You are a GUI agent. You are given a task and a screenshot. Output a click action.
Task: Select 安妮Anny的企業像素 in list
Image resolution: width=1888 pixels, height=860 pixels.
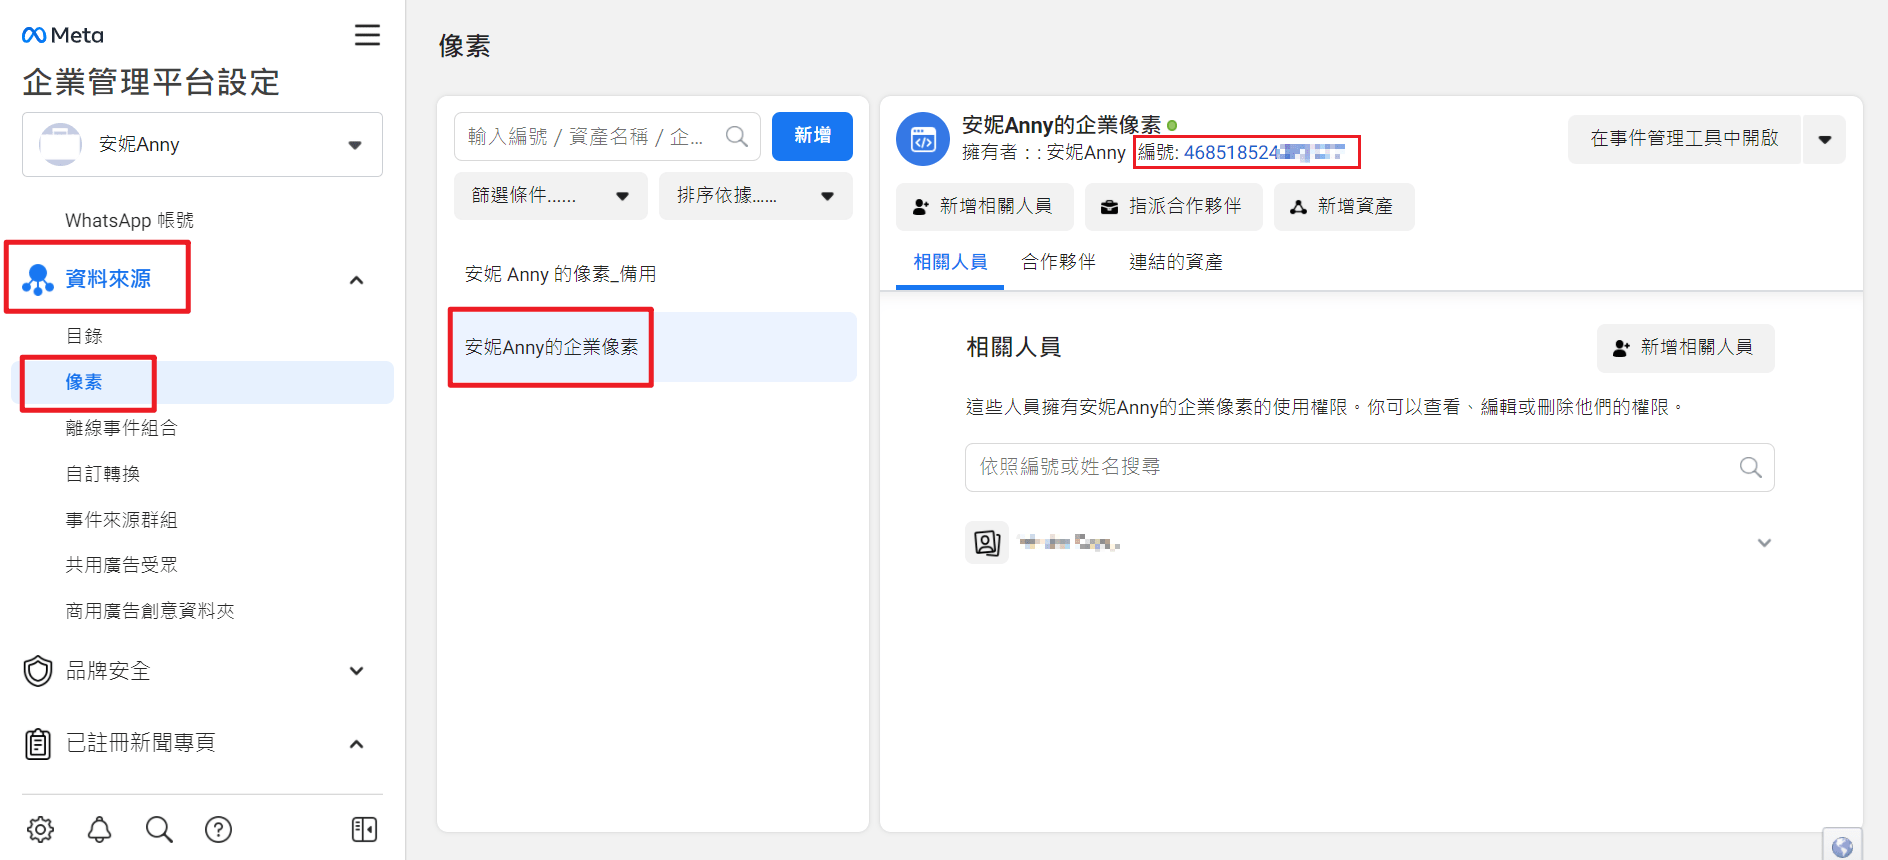click(652, 347)
